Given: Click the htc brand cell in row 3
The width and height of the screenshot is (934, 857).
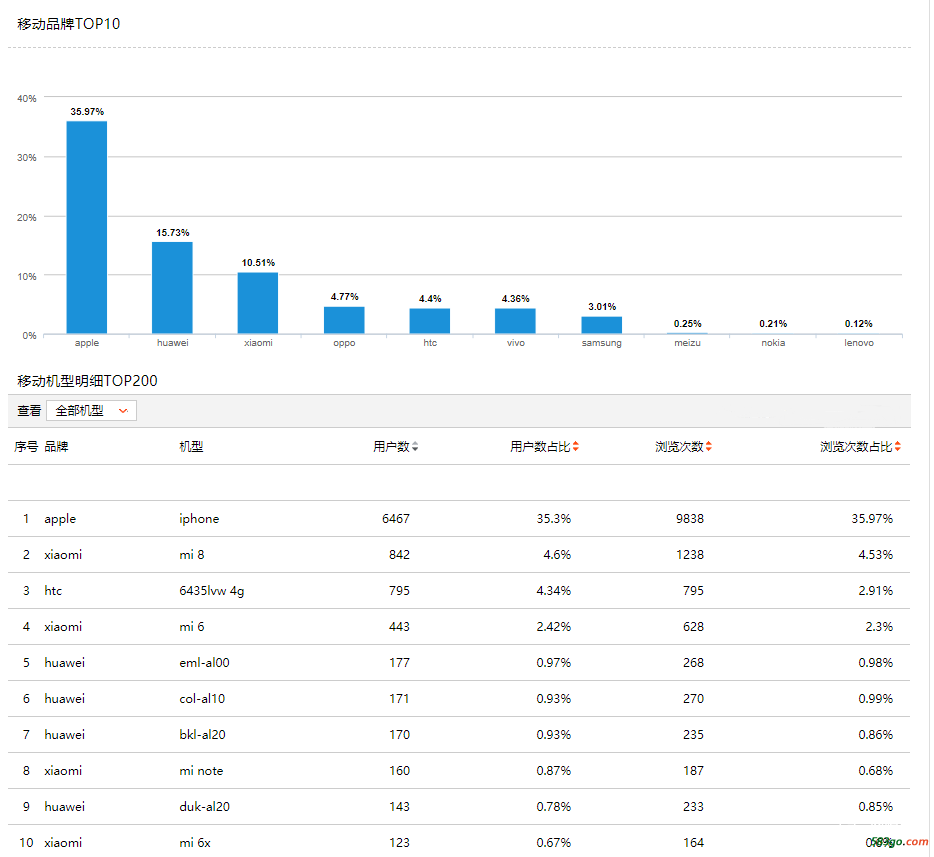Looking at the screenshot, I should (53, 591).
